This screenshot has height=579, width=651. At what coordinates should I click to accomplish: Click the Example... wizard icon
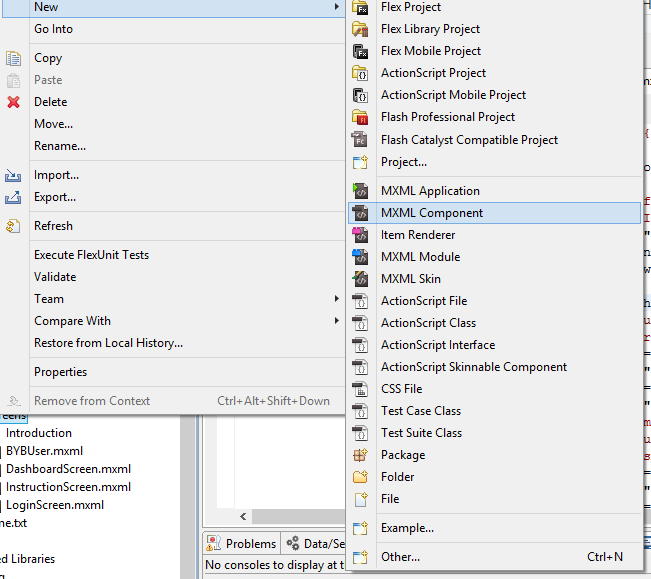pos(360,528)
